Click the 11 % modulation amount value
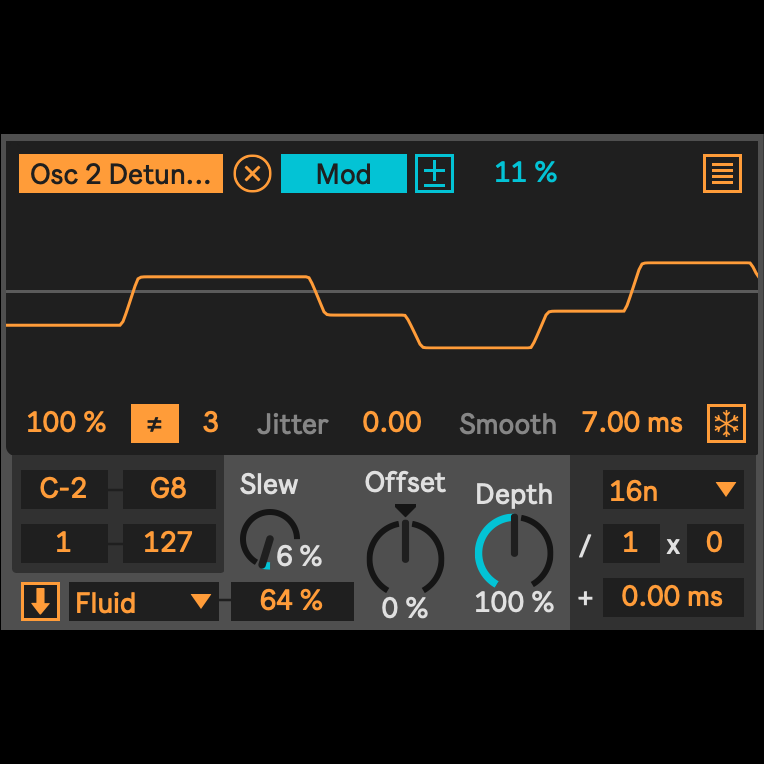764x764 pixels. [525, 173]
